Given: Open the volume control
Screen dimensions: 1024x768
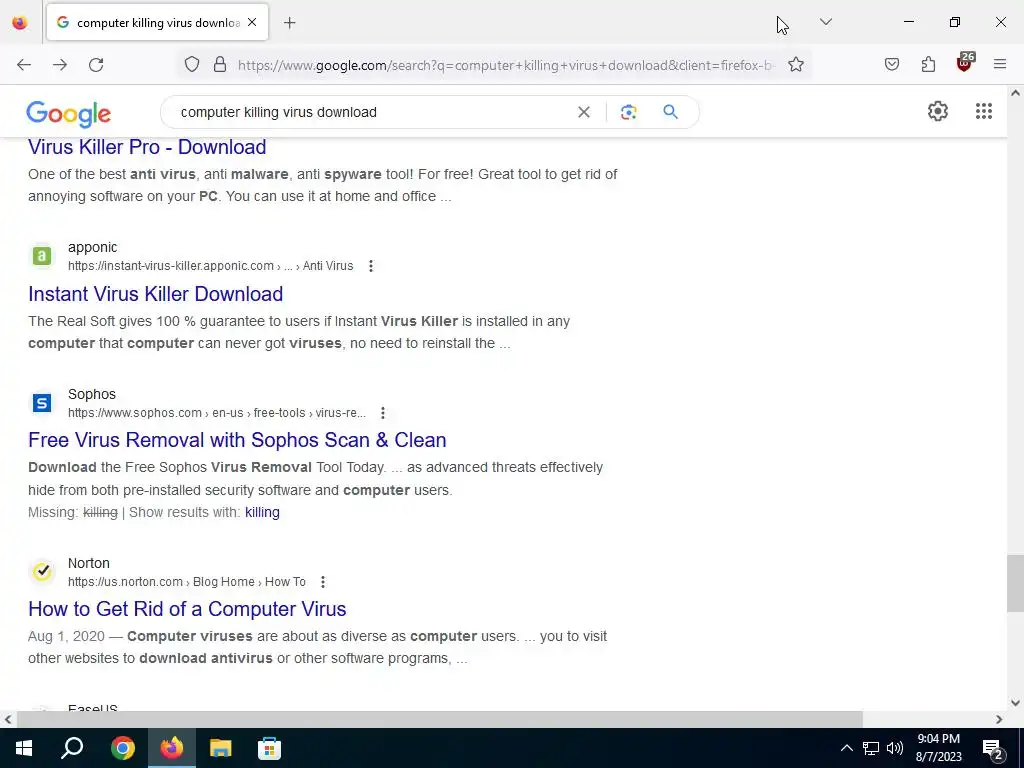Looking at the screenshot, I should (x=895, y=748).
